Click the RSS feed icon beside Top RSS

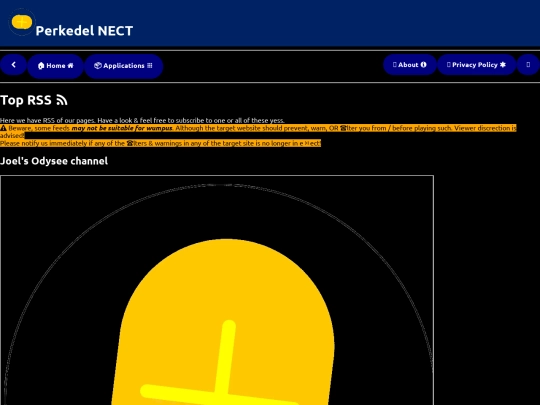point(62,100)
